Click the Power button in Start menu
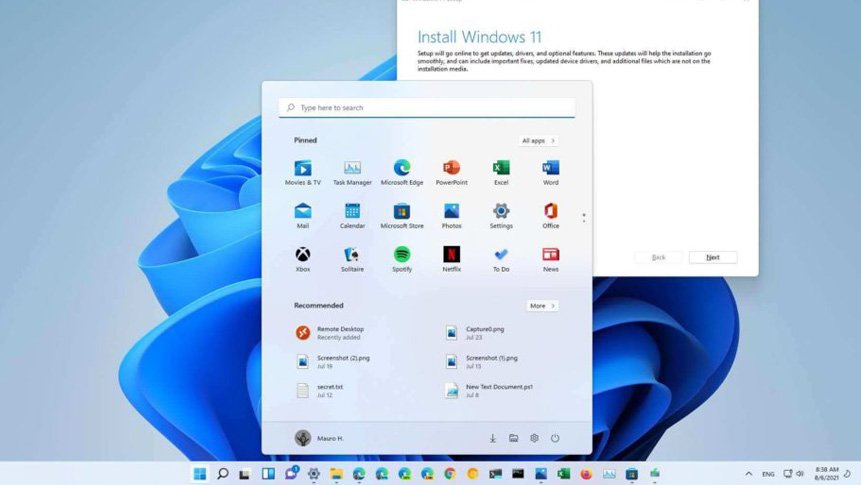The height and width of the screenshot is (485, 861). click(555, 438)
